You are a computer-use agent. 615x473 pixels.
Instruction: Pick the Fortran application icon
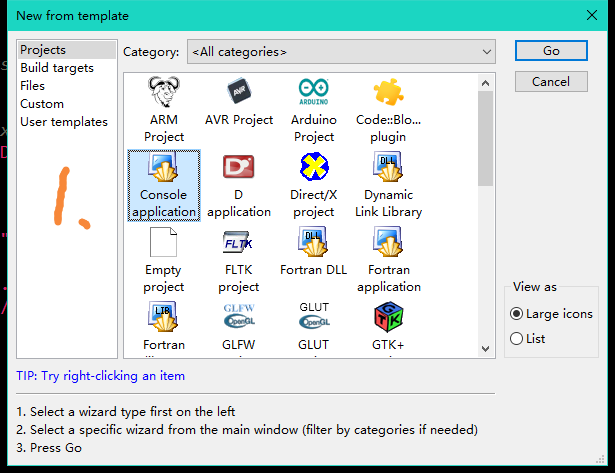388,242
